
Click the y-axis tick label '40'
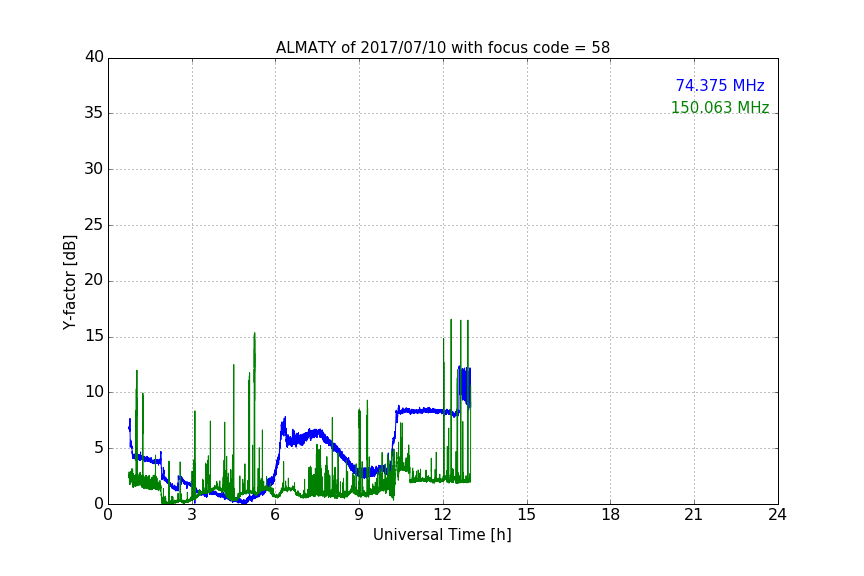pos(94,57)
